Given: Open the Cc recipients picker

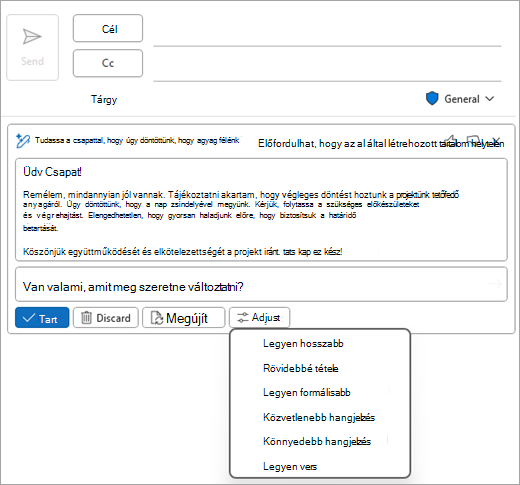Looking at the screenshot, I should tap(108, 63).
